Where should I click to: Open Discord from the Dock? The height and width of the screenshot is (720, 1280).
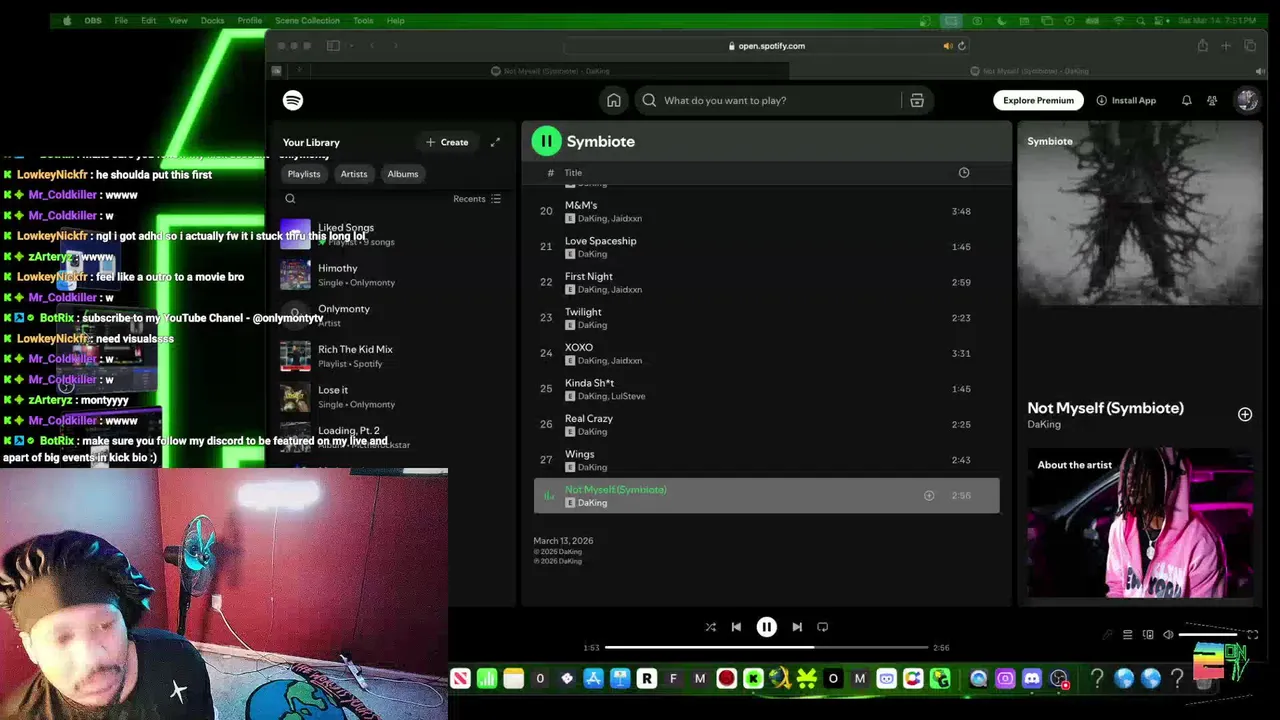(x=1032, y=680)
